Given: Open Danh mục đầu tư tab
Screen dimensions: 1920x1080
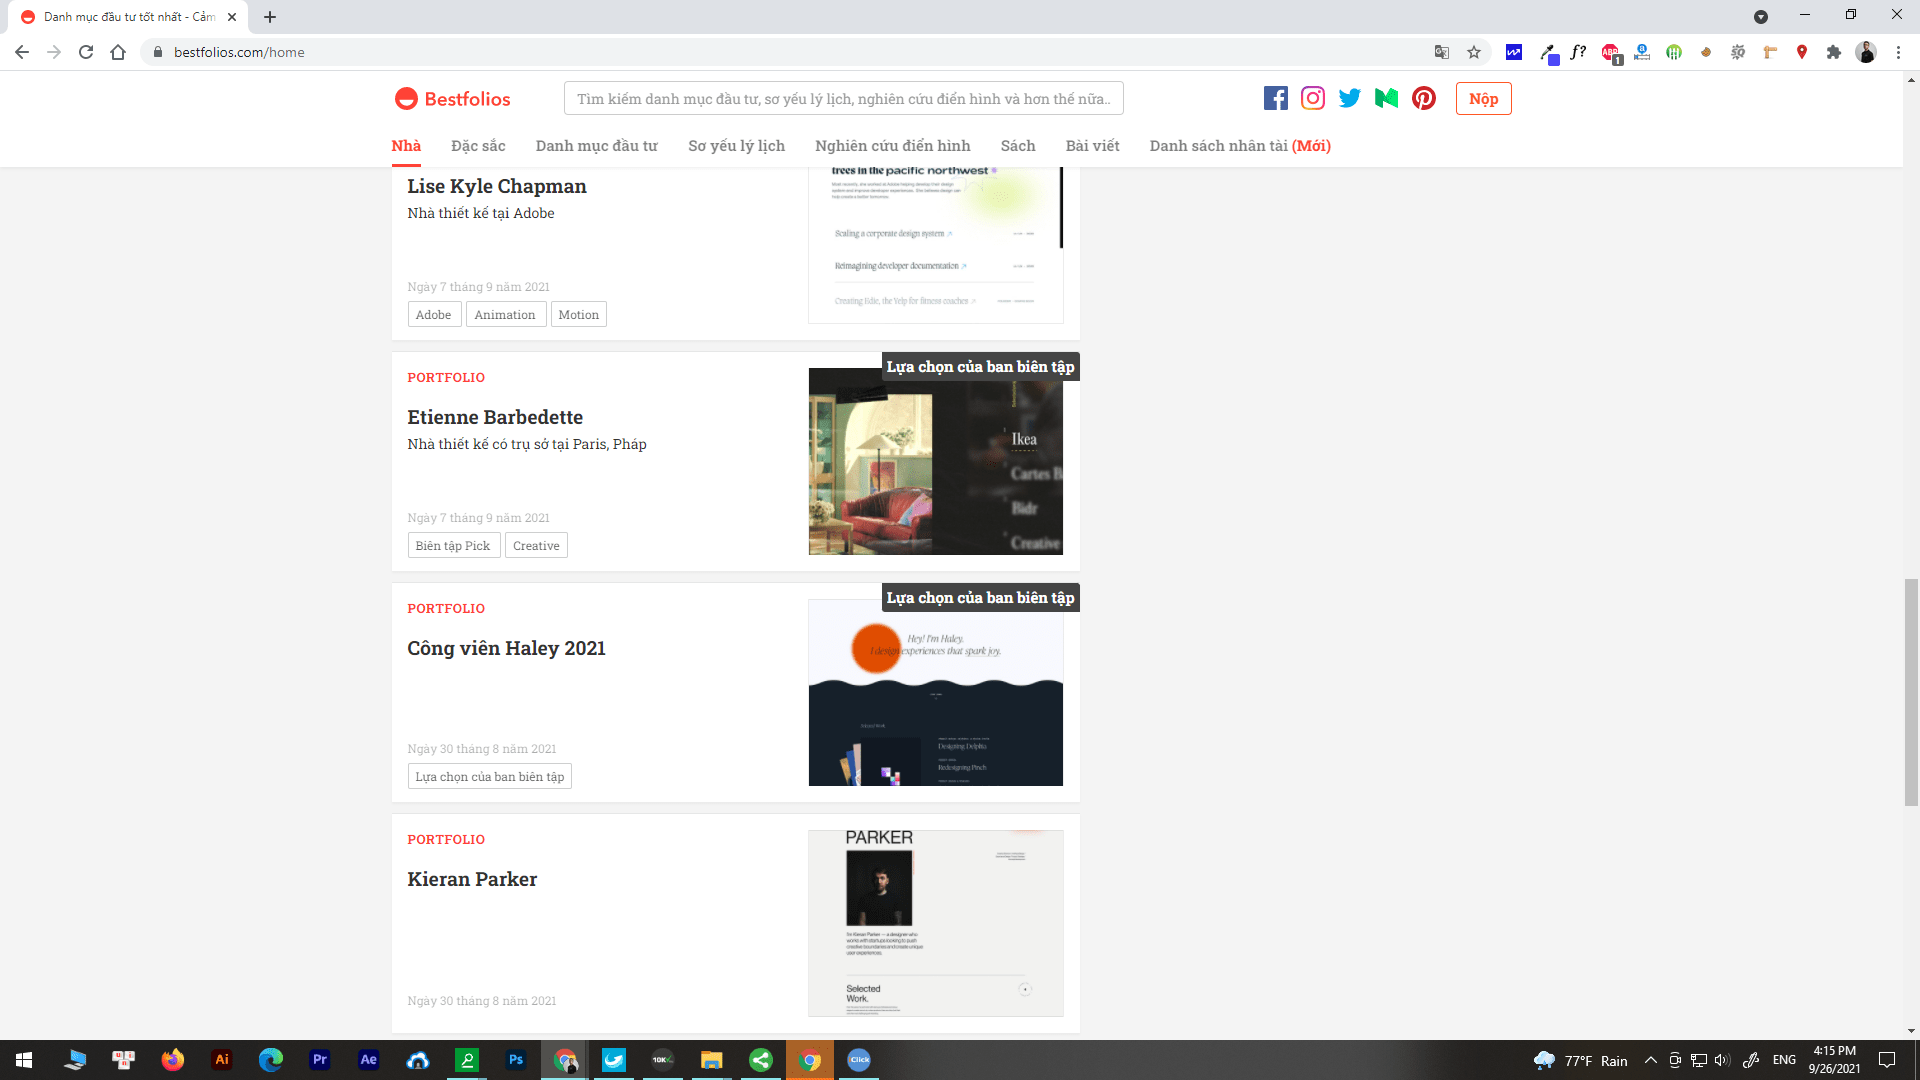Looking at the screenshot, I should click(597, 146).
